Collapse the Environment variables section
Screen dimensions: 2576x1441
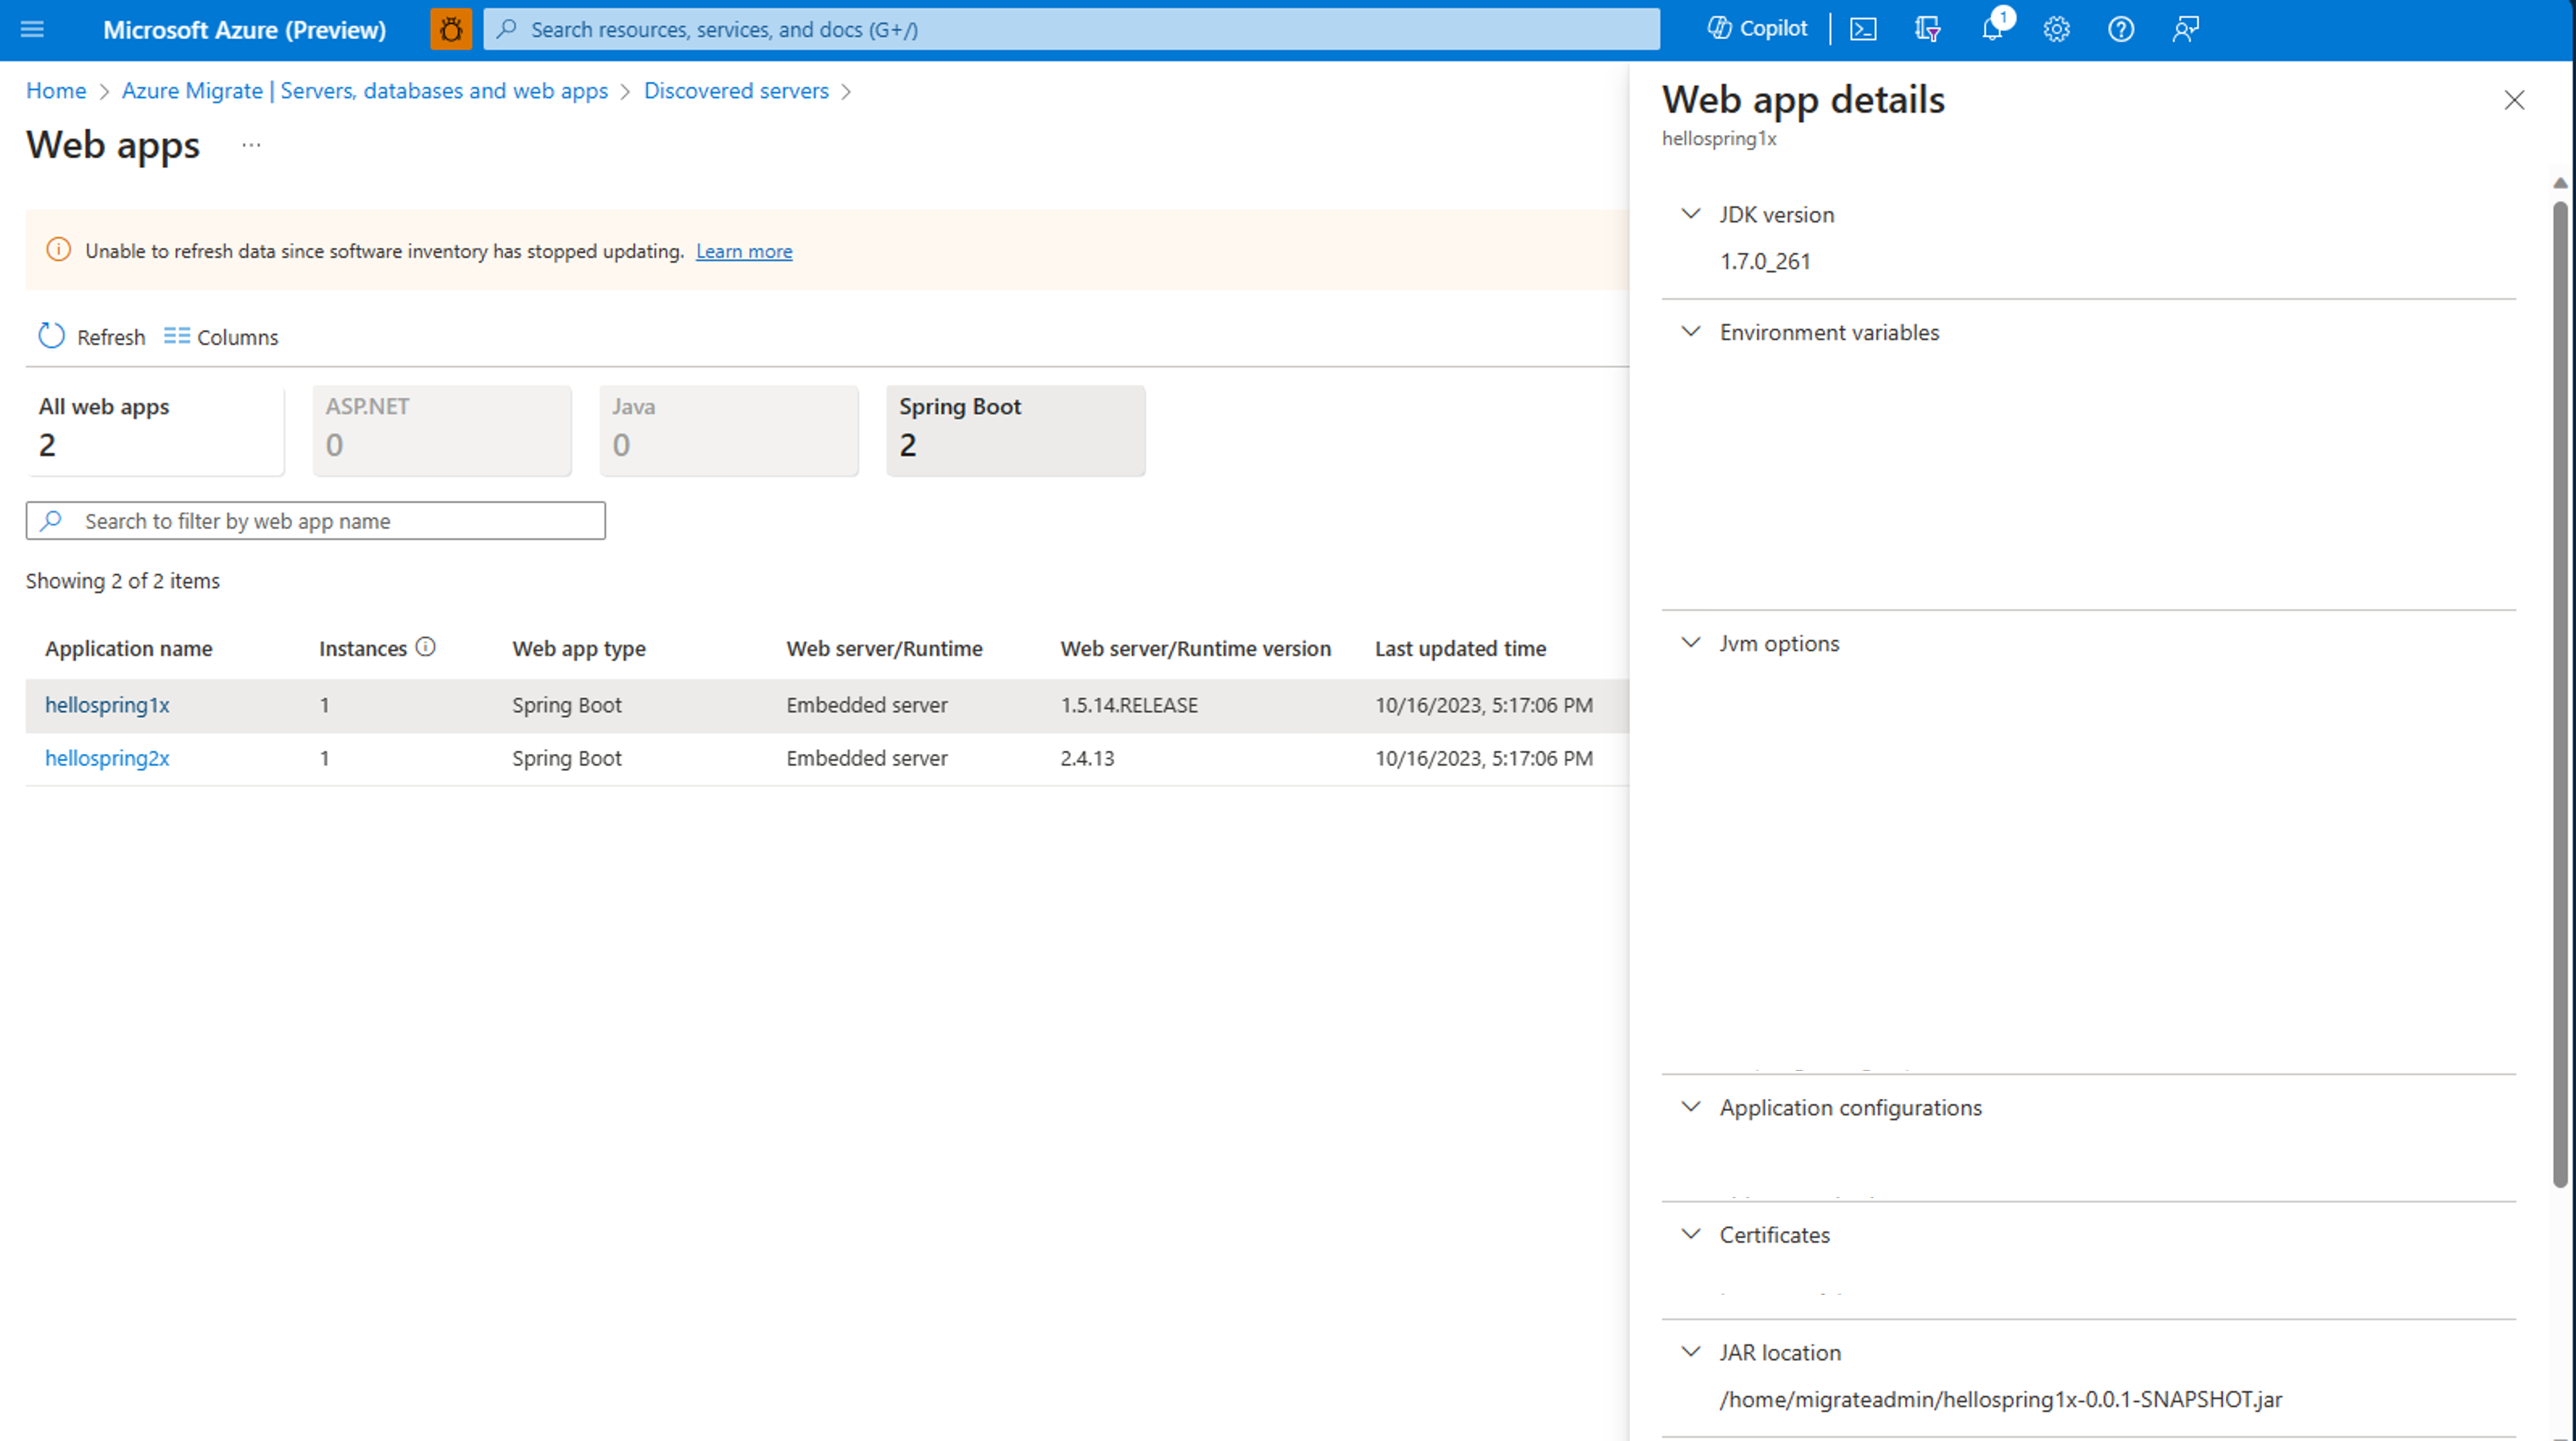[x=1691, y=332]
